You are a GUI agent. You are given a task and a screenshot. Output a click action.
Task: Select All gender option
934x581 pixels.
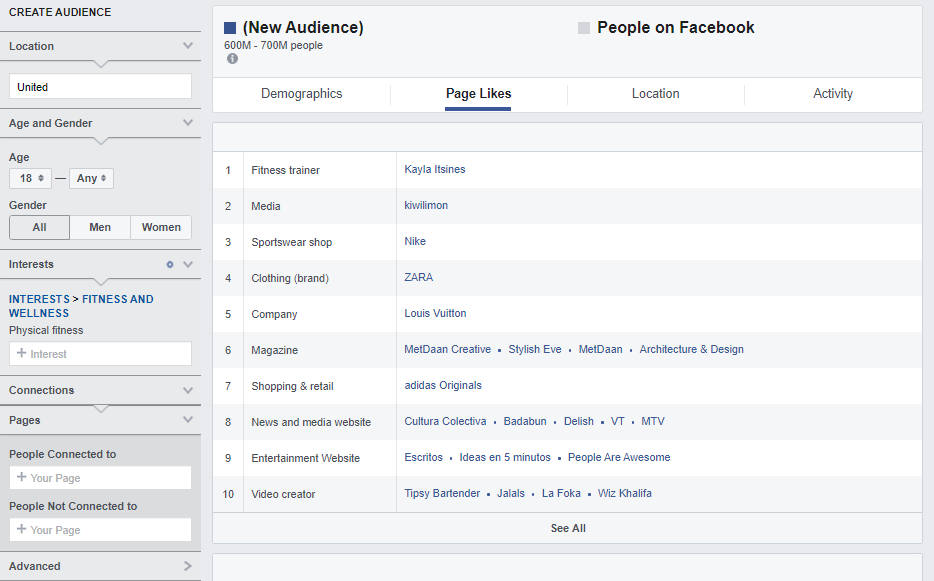pyautogui.click(x=39, y=227)
